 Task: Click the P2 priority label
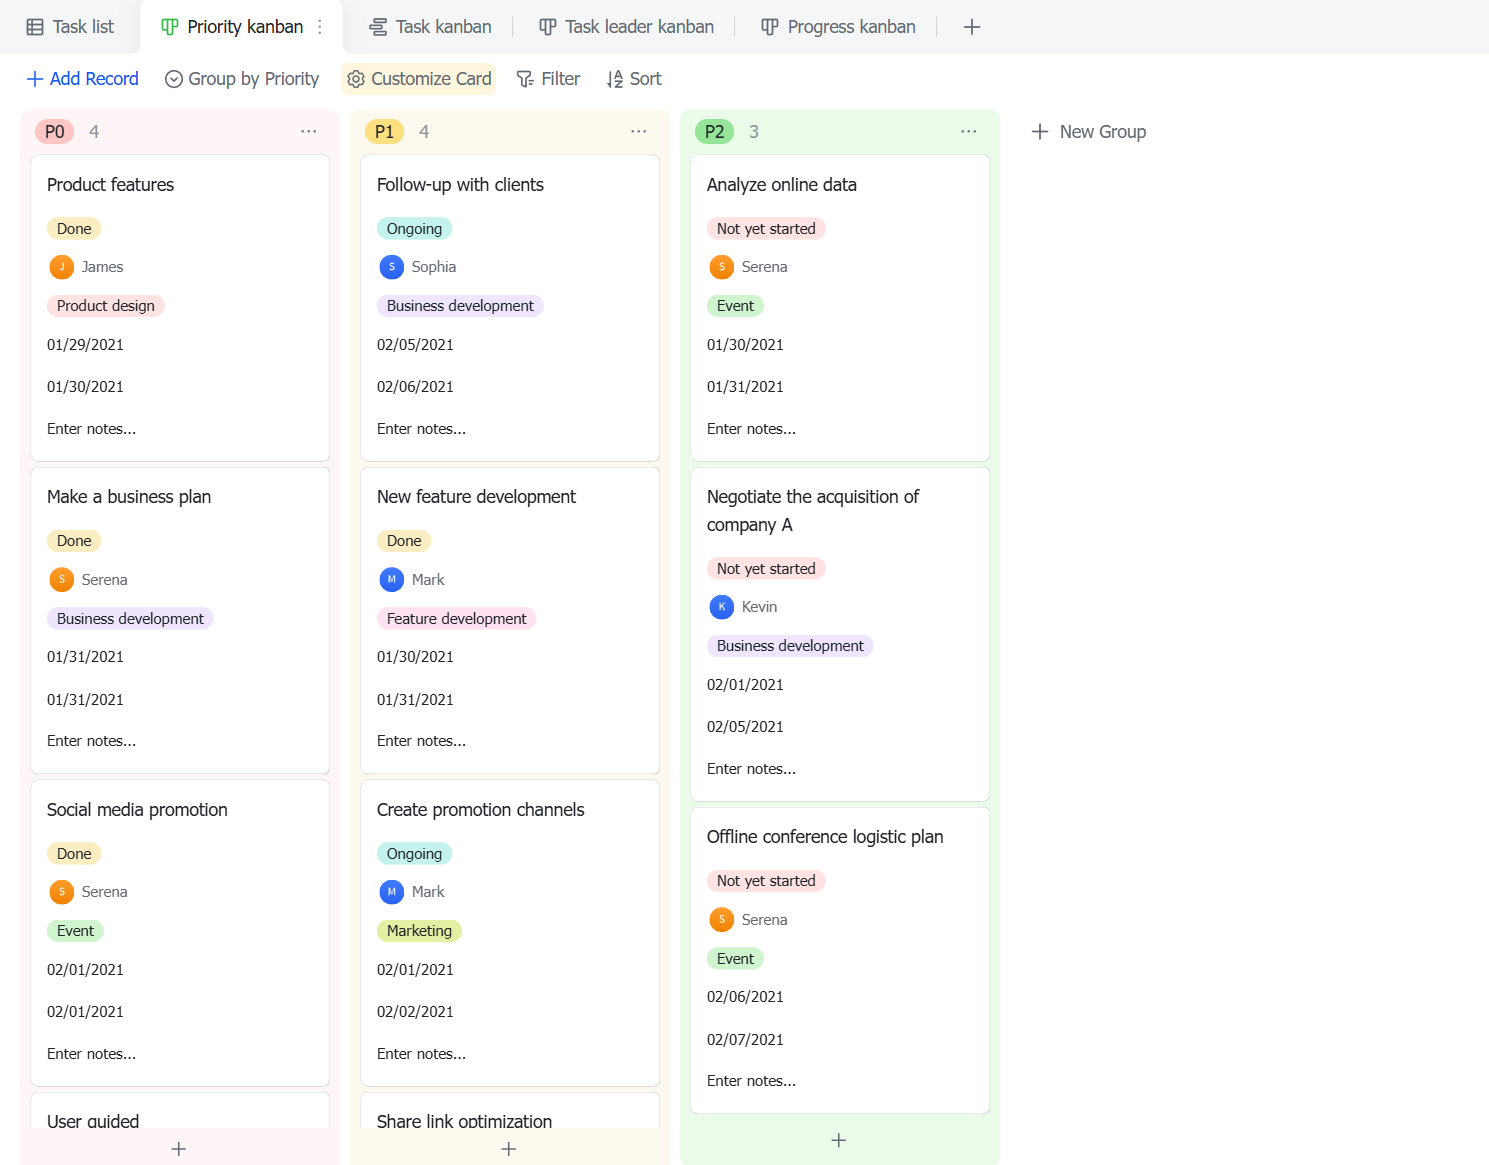coord(714,132)
